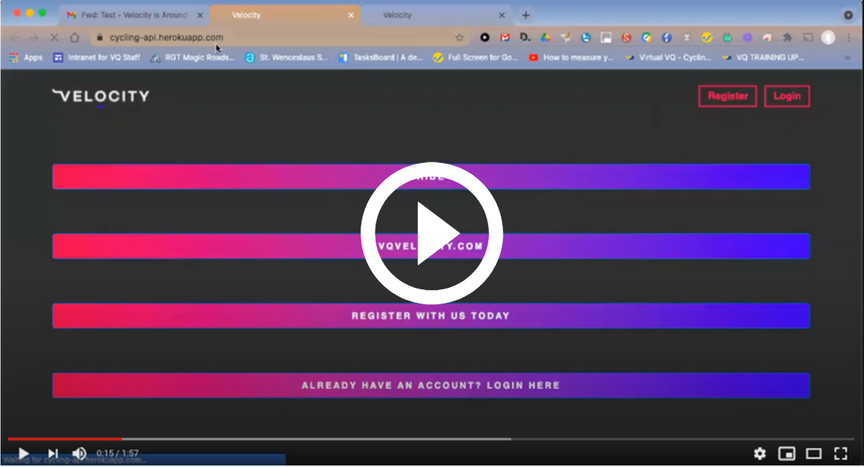Bookmark page with the star icon
Viewport: 864px width, 467px height.
pos(459,37)
